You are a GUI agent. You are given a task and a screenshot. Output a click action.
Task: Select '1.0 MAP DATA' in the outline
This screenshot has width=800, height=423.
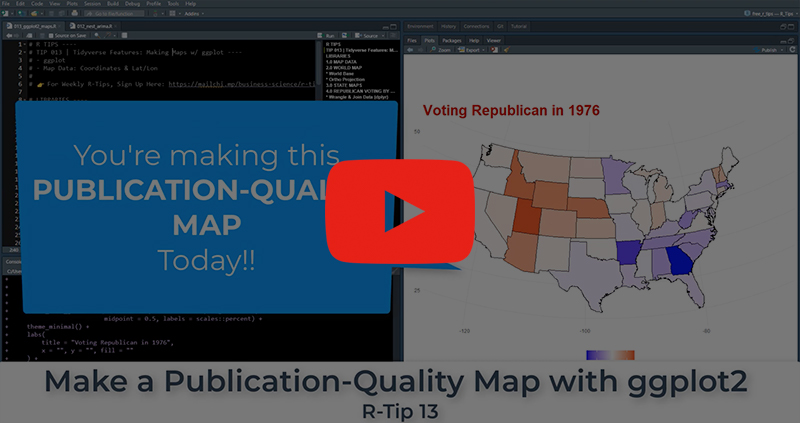341,62
